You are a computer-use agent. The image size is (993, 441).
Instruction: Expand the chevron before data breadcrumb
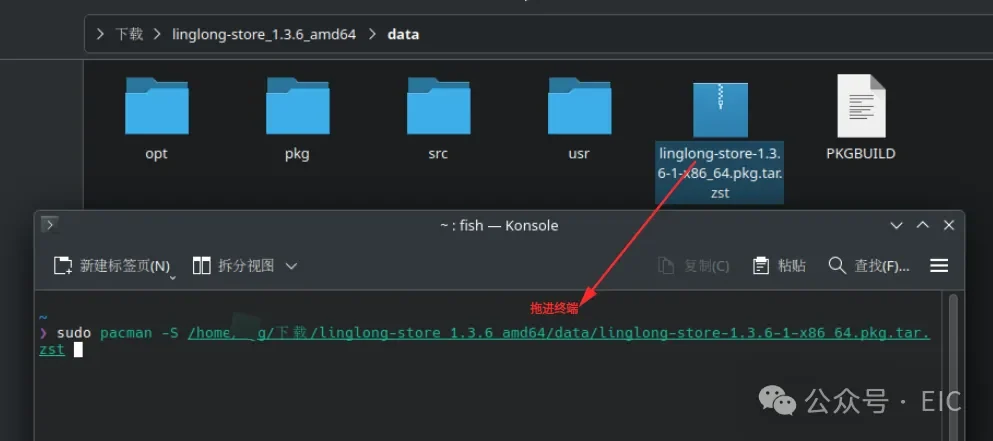[372, 34]
